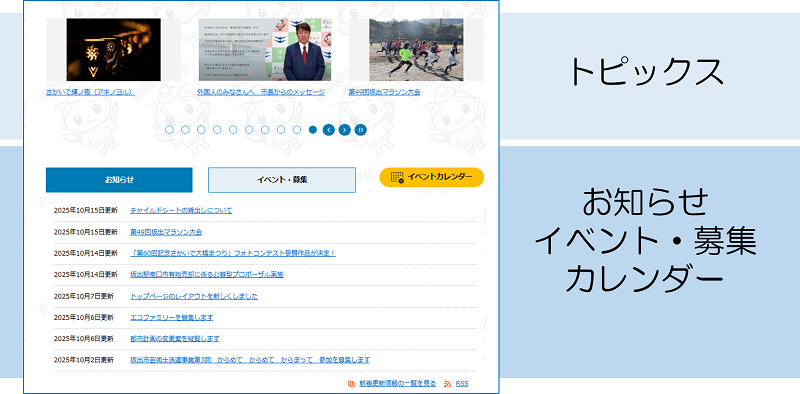Open the フォトコンテスト受賞作品が決定 news link

pos(233,253)
